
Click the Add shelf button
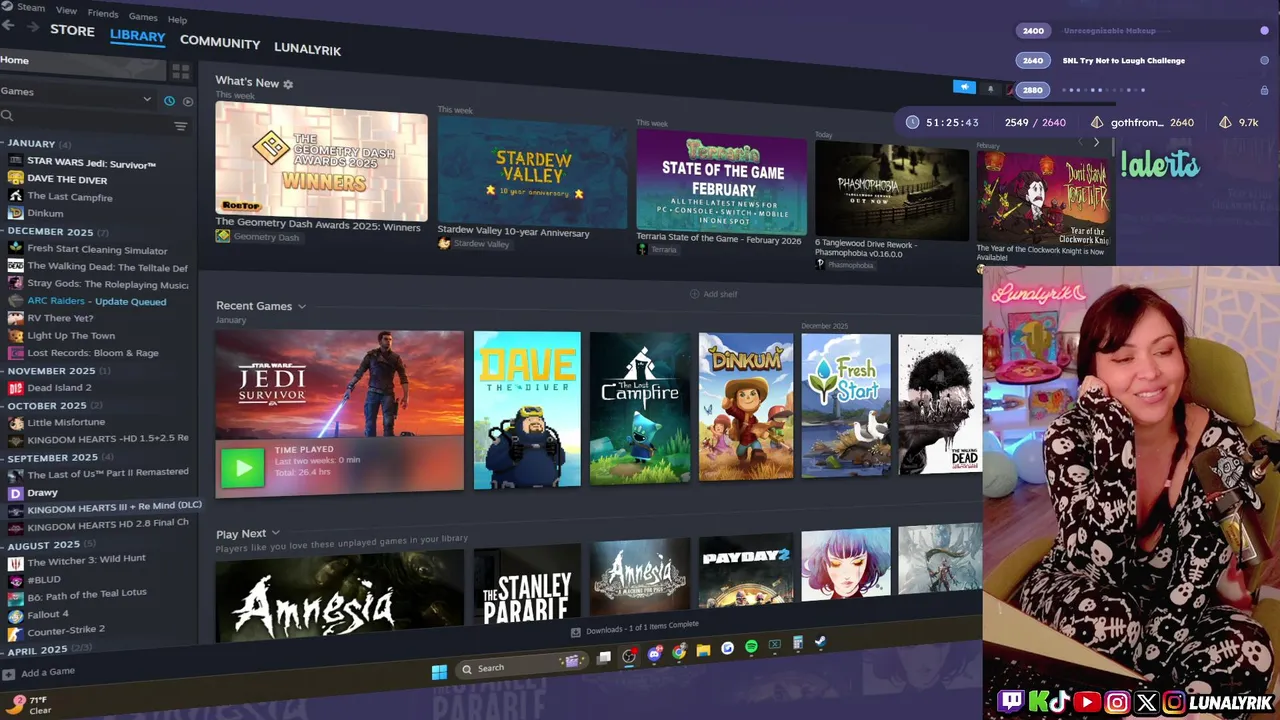point(713,294)
